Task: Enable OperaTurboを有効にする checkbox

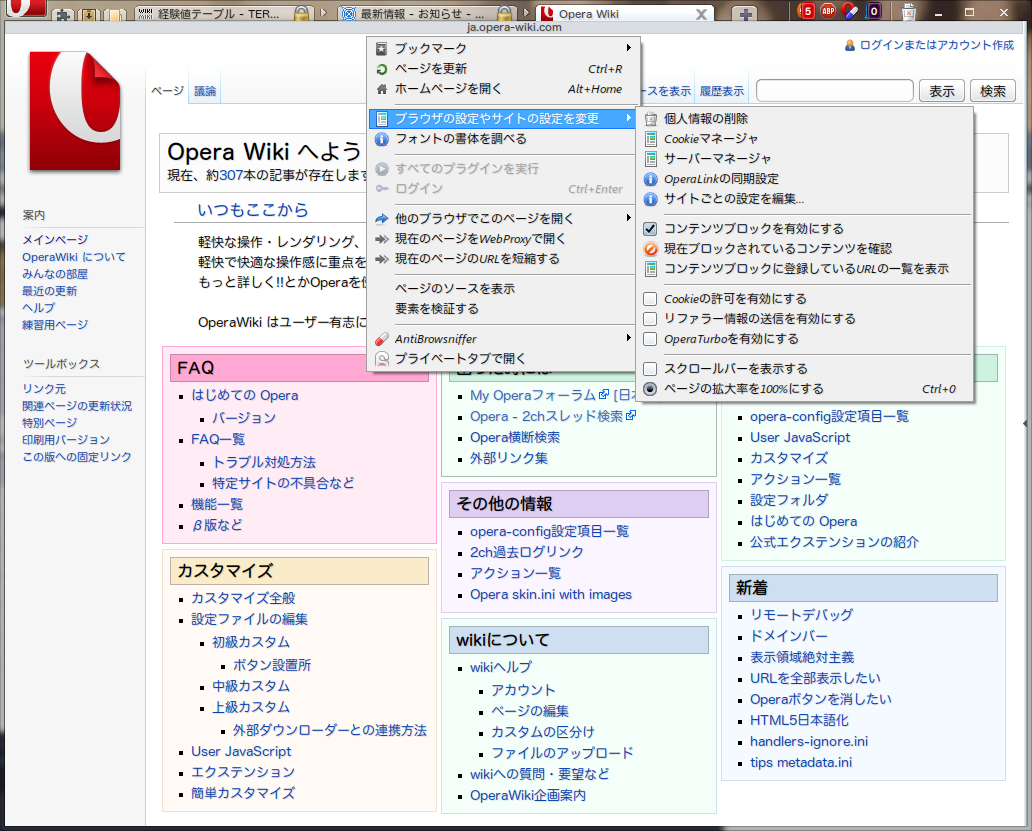Action: tap(650, 339)
